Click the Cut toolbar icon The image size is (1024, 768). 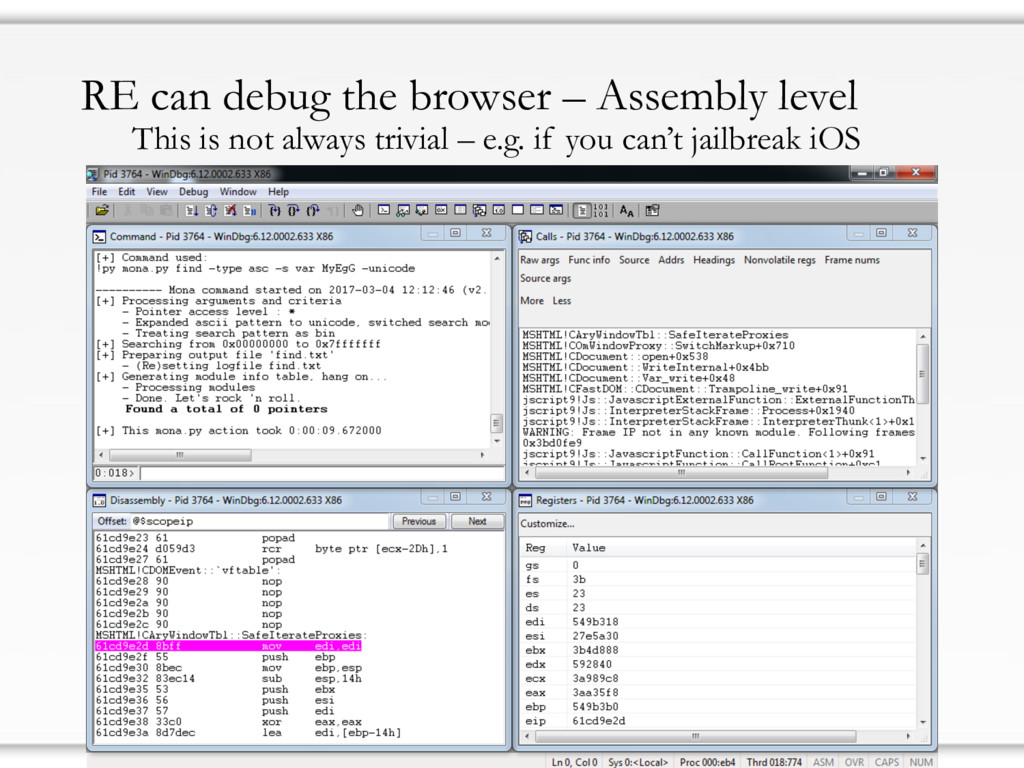128,210
